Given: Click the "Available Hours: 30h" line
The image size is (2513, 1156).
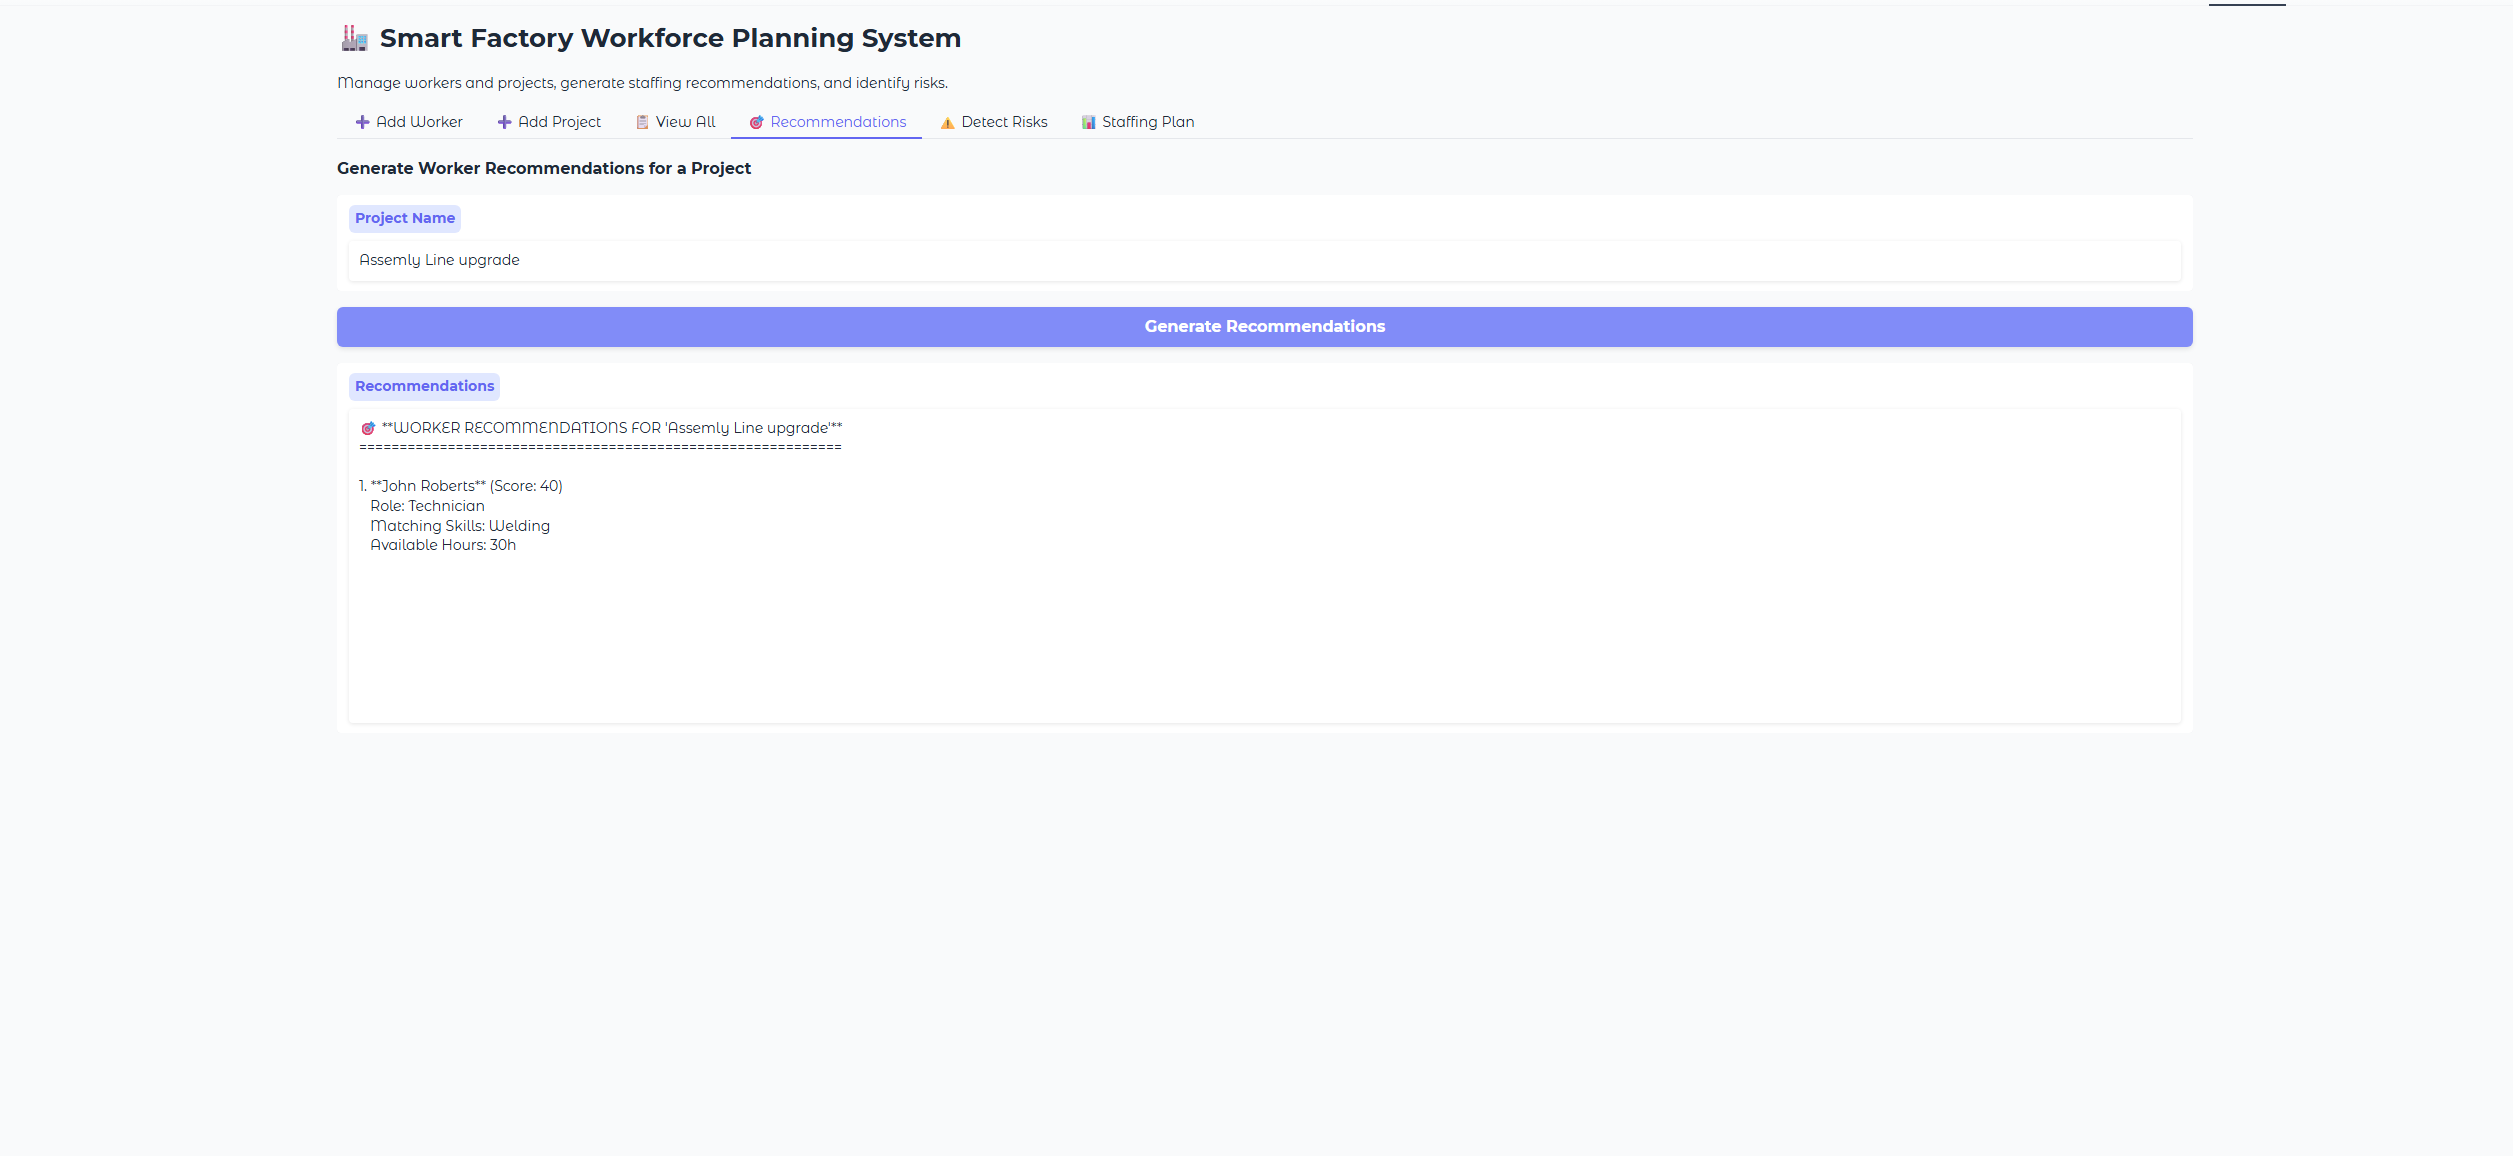Looking at the screenshot, I should pos(443,545).
